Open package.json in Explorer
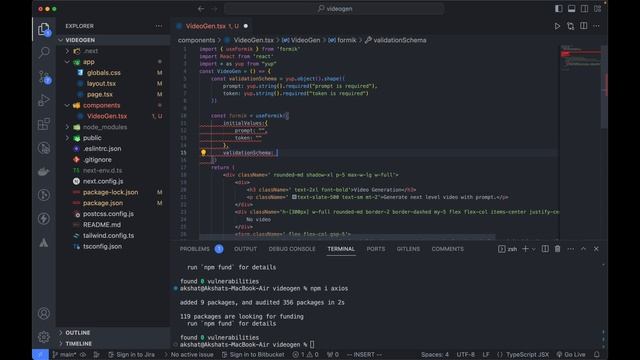 103,203
